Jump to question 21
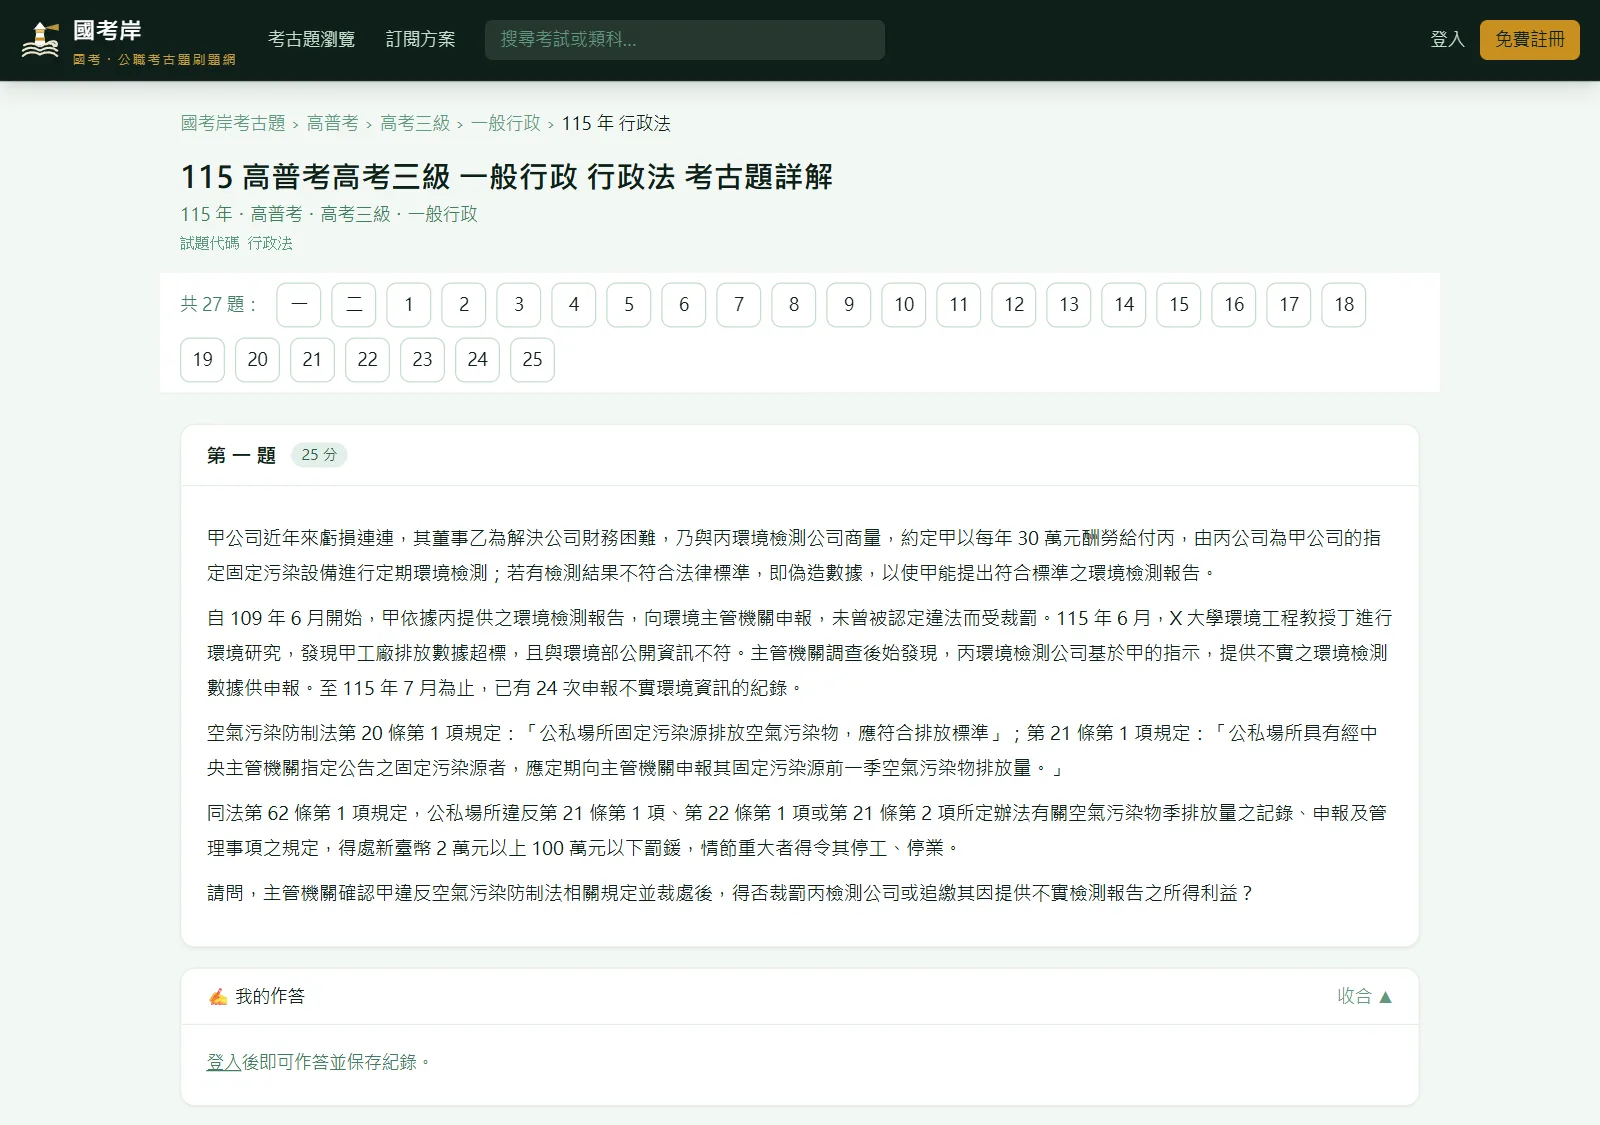This screenshot has width=1600, height=1125. pos(313,360)
